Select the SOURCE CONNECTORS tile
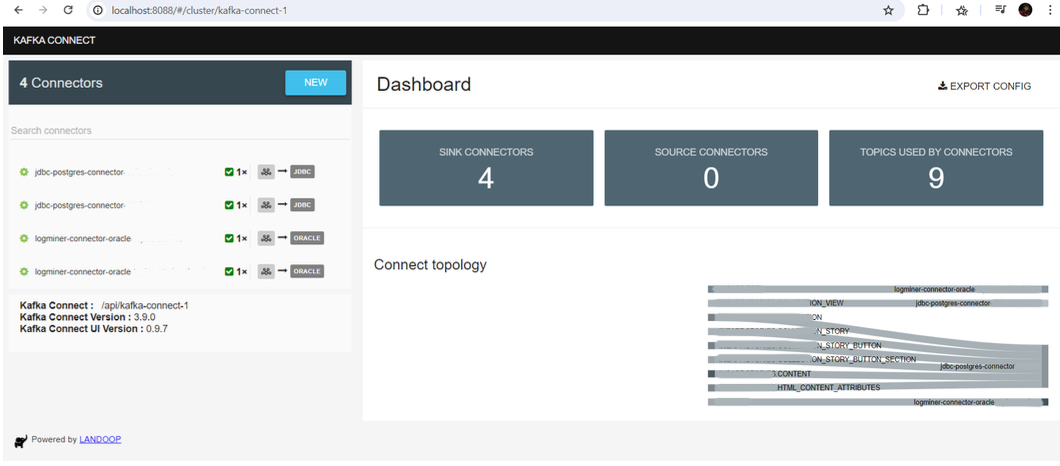Viewport: 1060px width, 466px height. click(x=711, y=168)
